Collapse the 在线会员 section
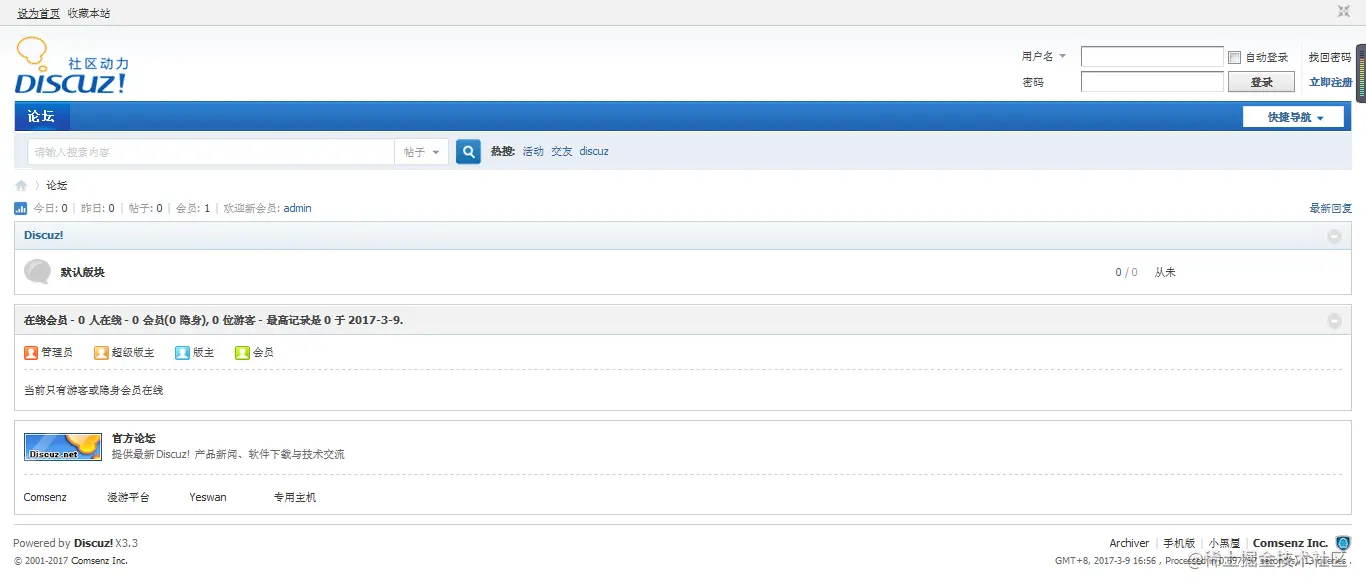Viewport: 1366px width, 588px height. pyautogui.click(x=1334, y=320)
